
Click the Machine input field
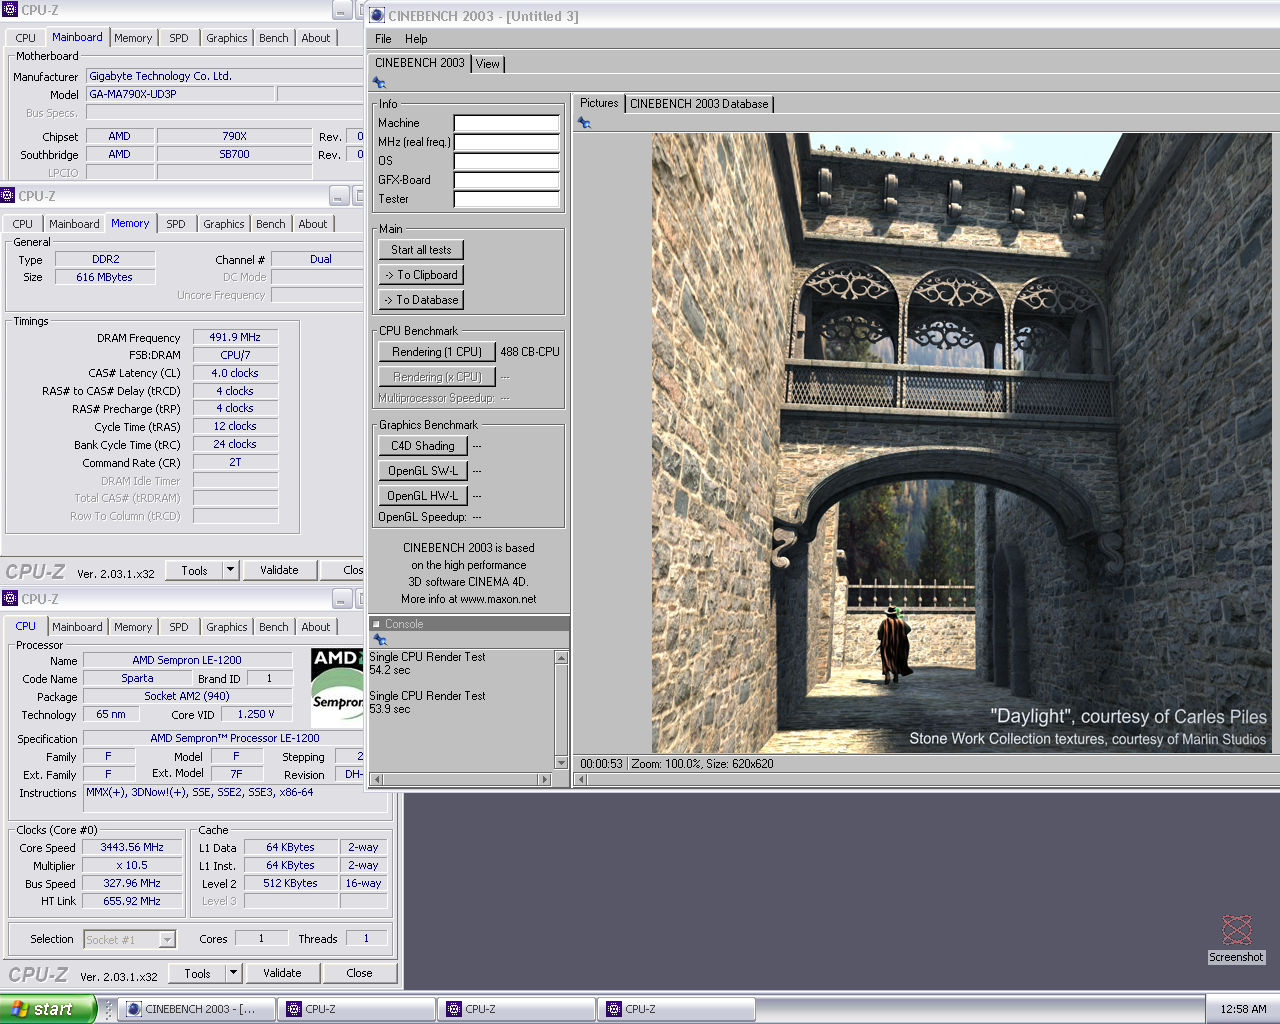tap(507, 123)
